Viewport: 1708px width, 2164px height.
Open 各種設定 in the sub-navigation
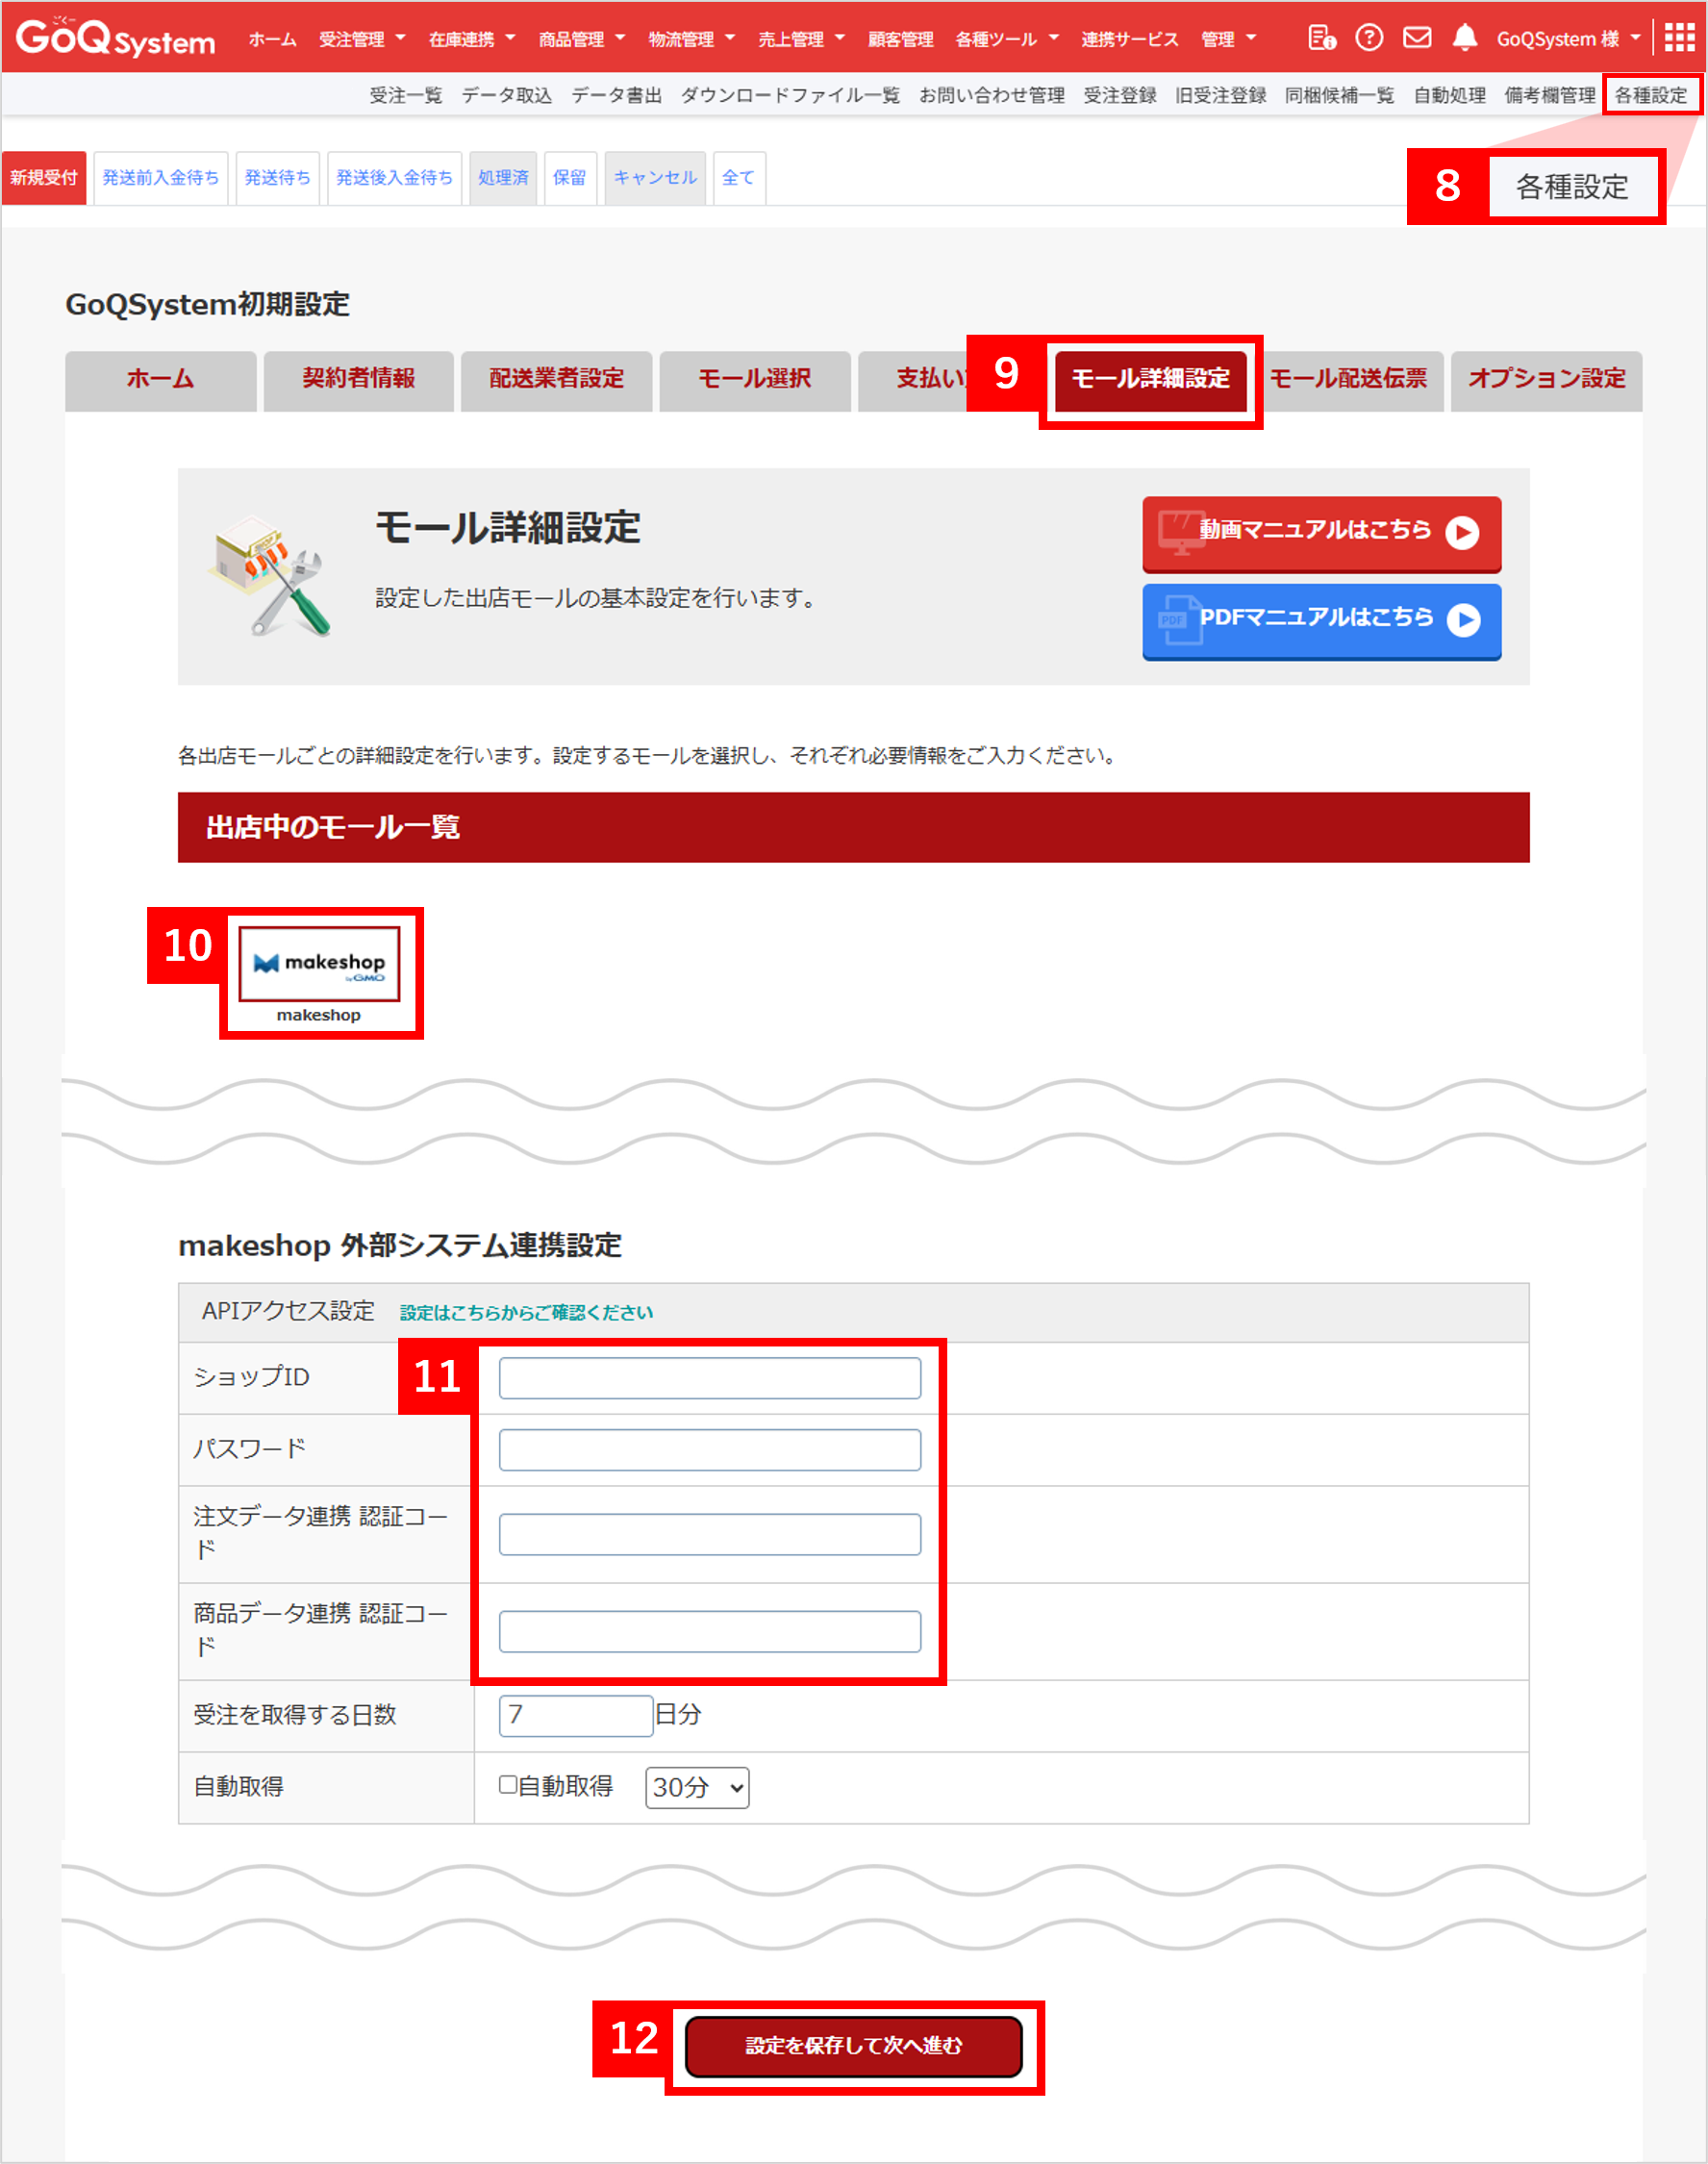pos(1650,95)
